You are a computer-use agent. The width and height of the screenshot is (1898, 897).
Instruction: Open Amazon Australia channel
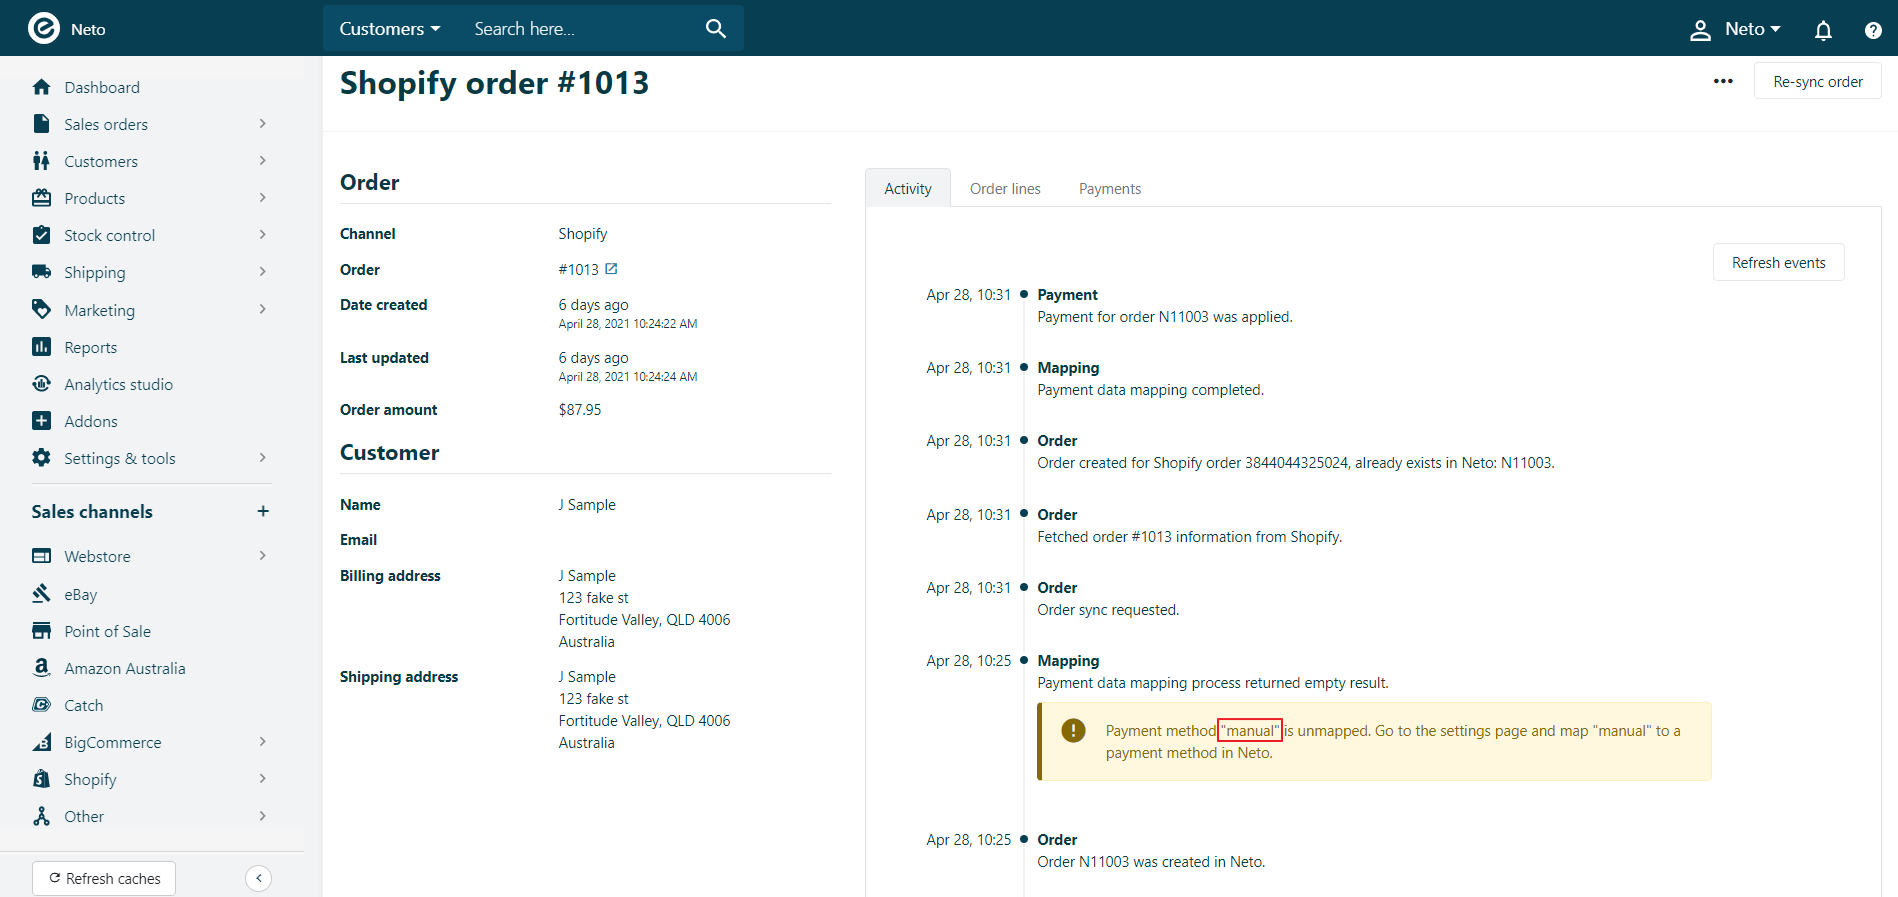(x=125, y=668)
